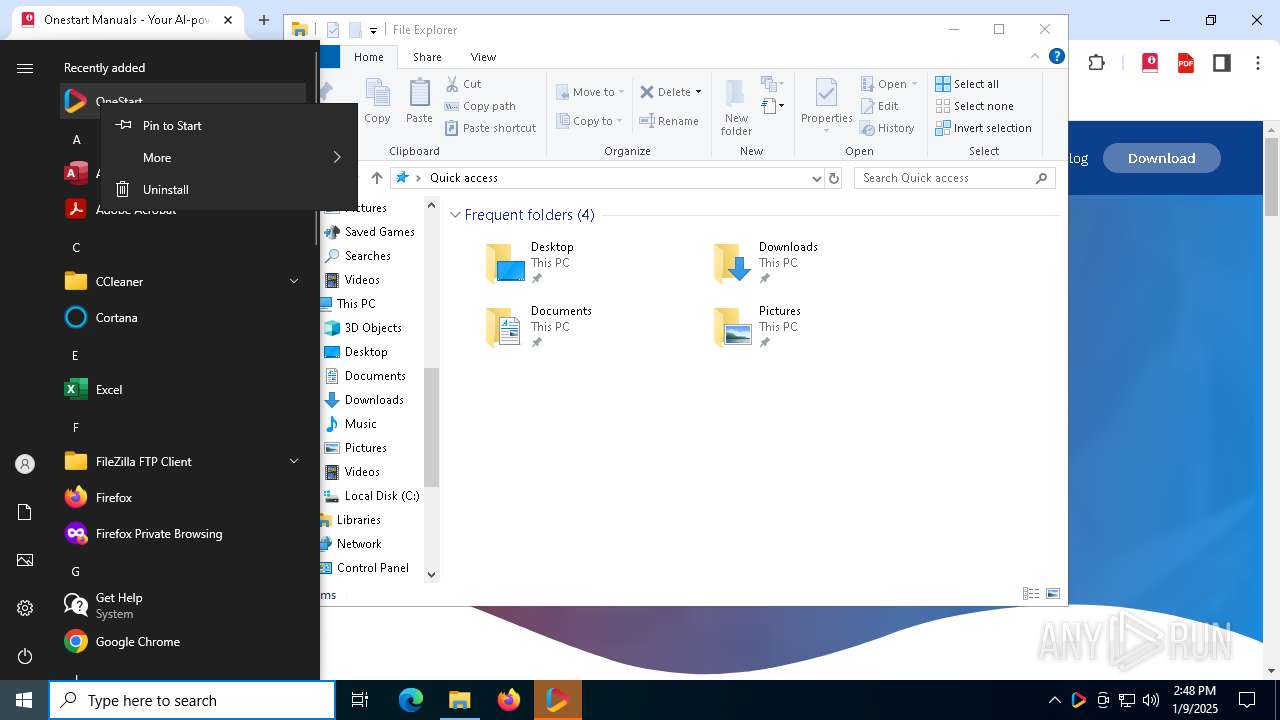Click the Open dropdown in ribbon
The image size is (1280, 720).
click(888, 84)
